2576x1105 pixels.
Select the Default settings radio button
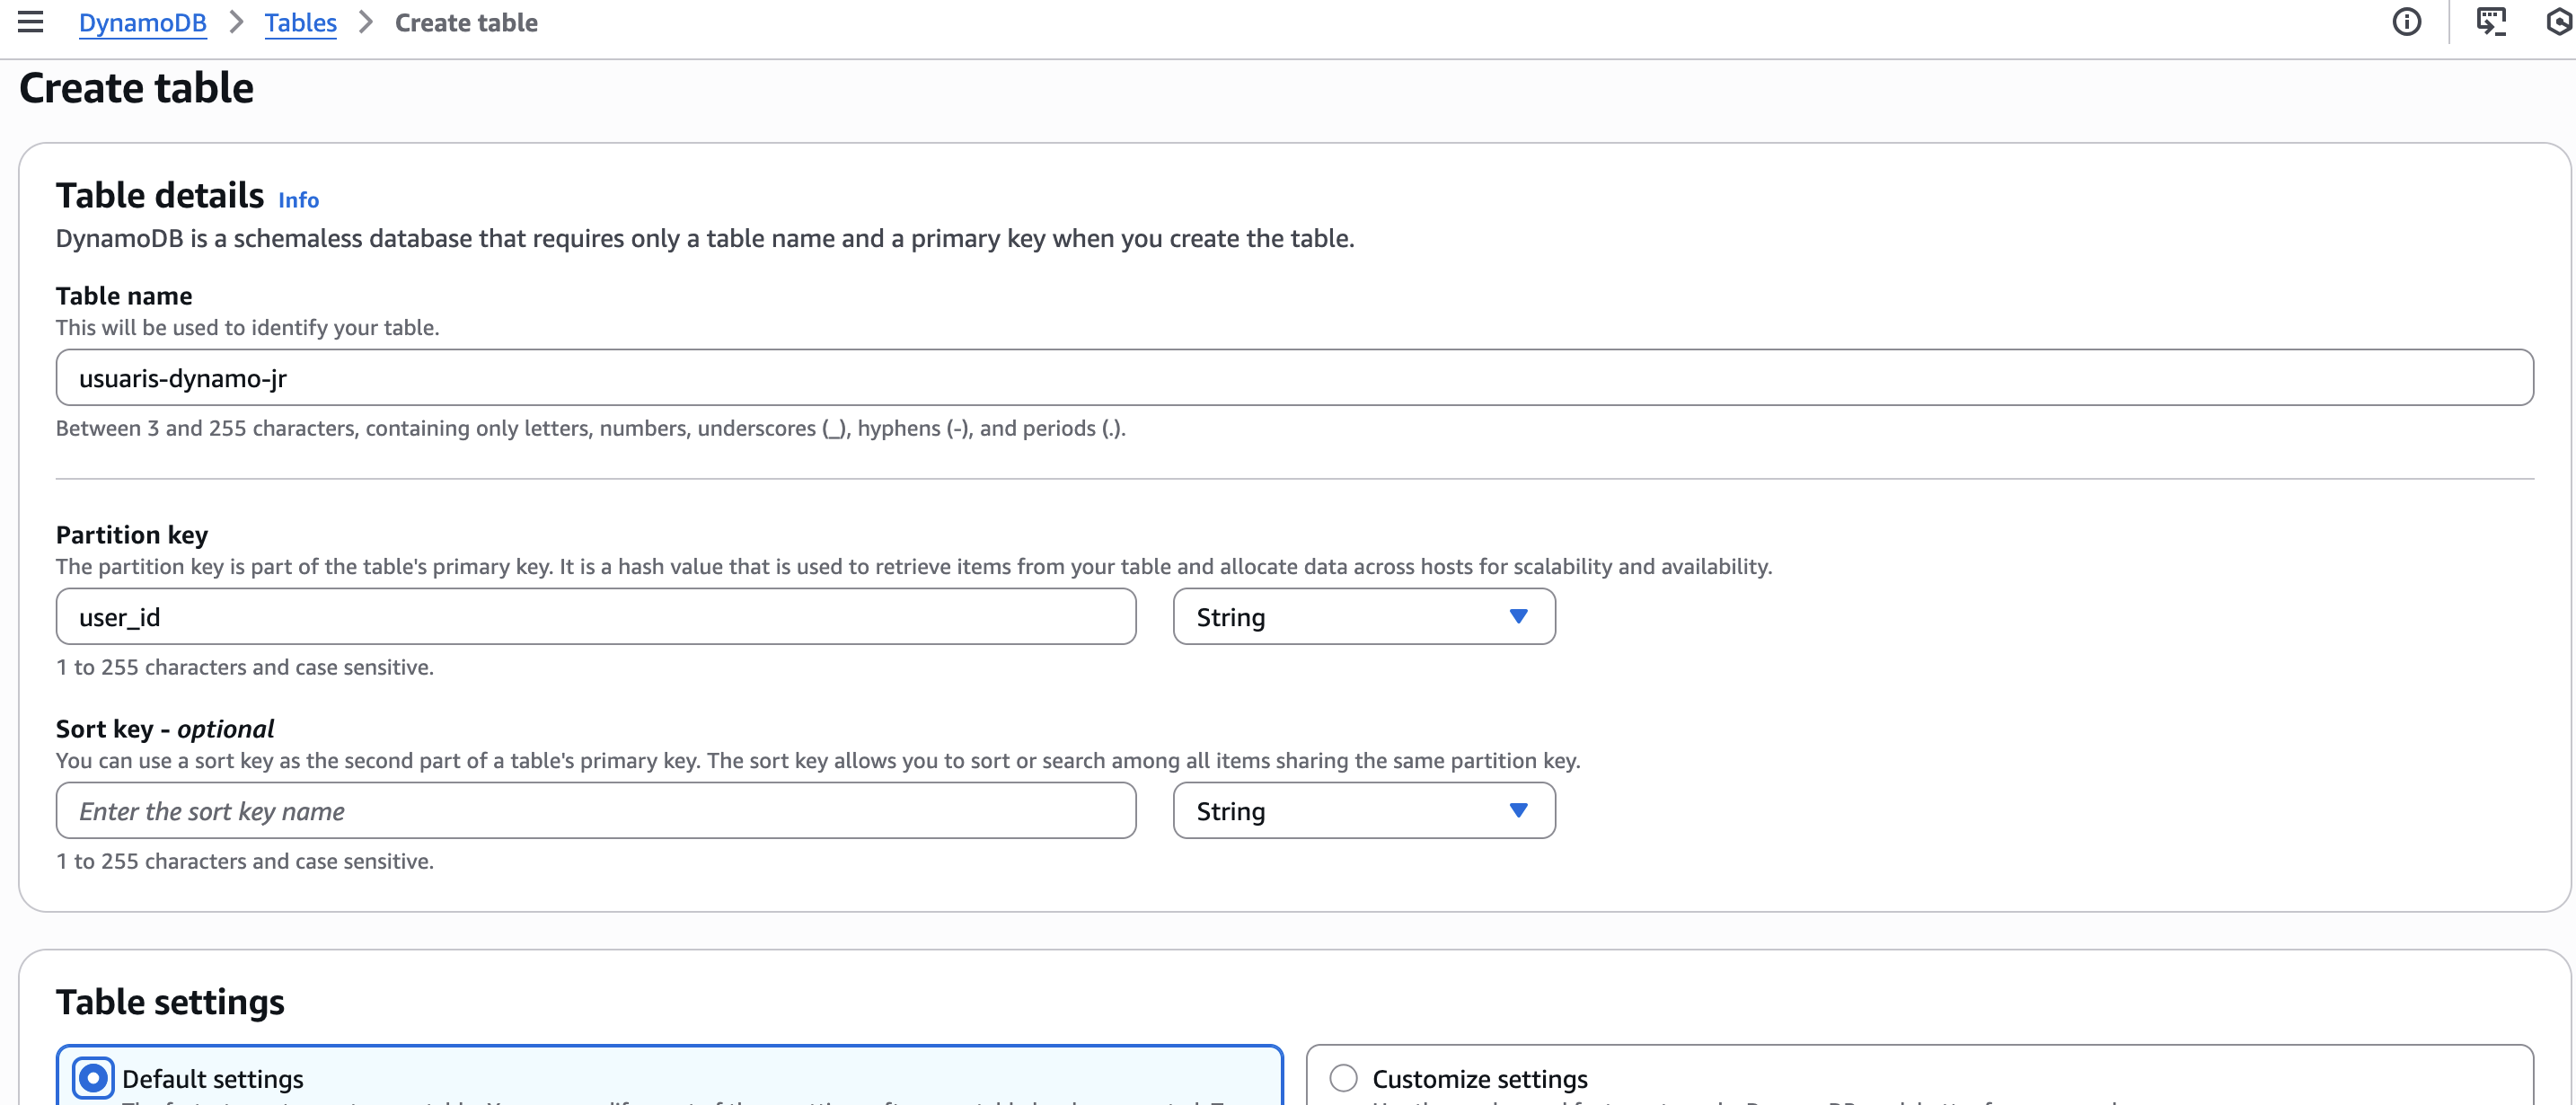click(x=93, y=1078)
